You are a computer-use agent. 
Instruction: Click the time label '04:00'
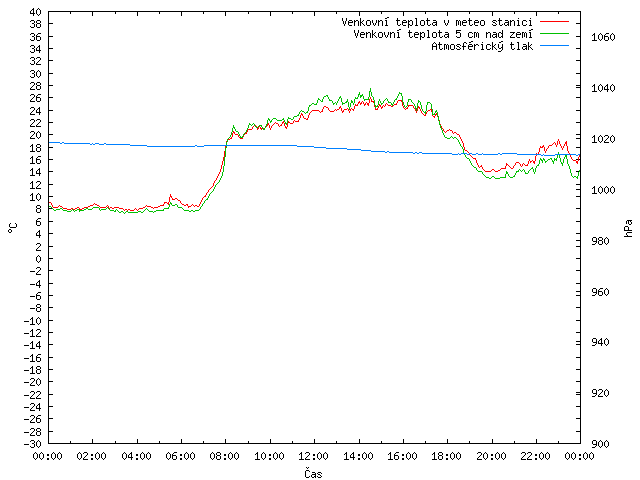coord(136,456)
